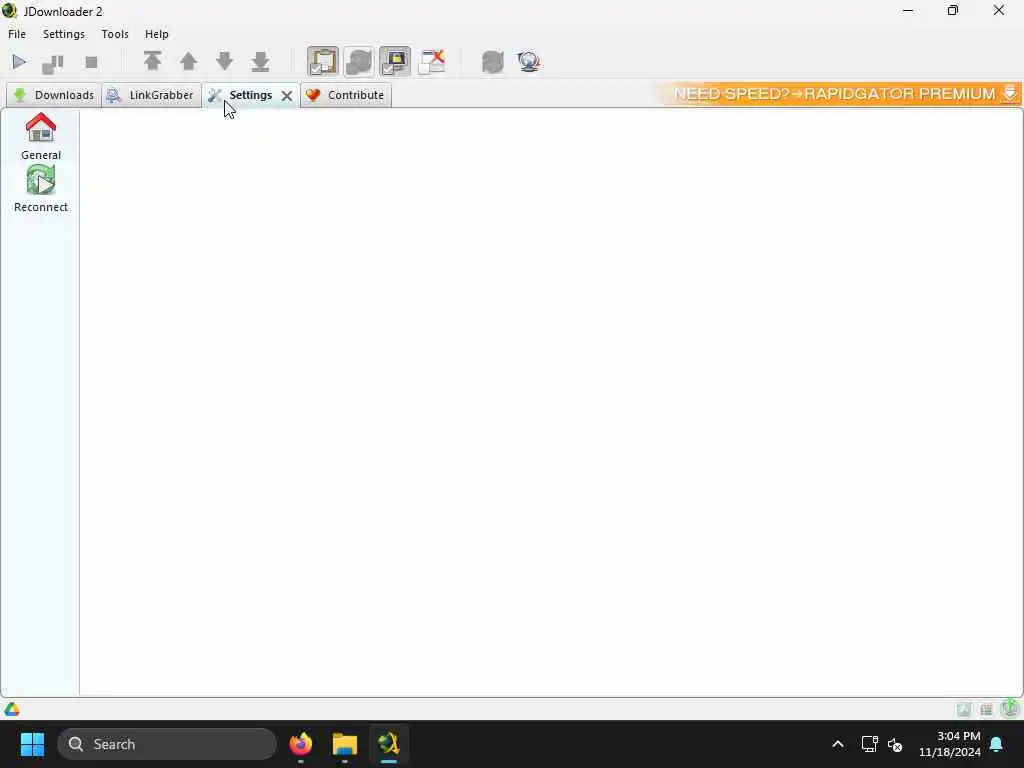Click the muted volume tray icon
The width and height of the screenshot is (1024, 768).
pos(895,744)
